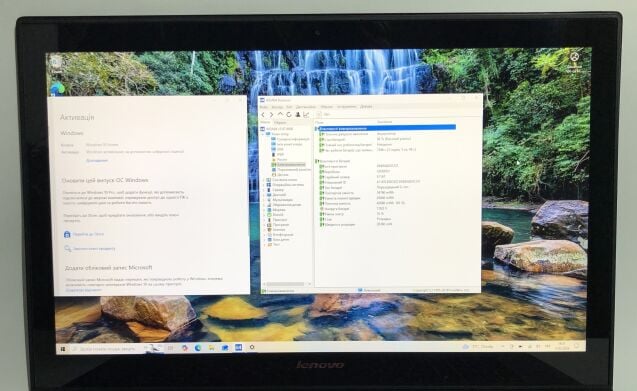The width and height of the screenshot is (637, 391).
Task: Open the Windows Start menu
Action: coord(63,349)
